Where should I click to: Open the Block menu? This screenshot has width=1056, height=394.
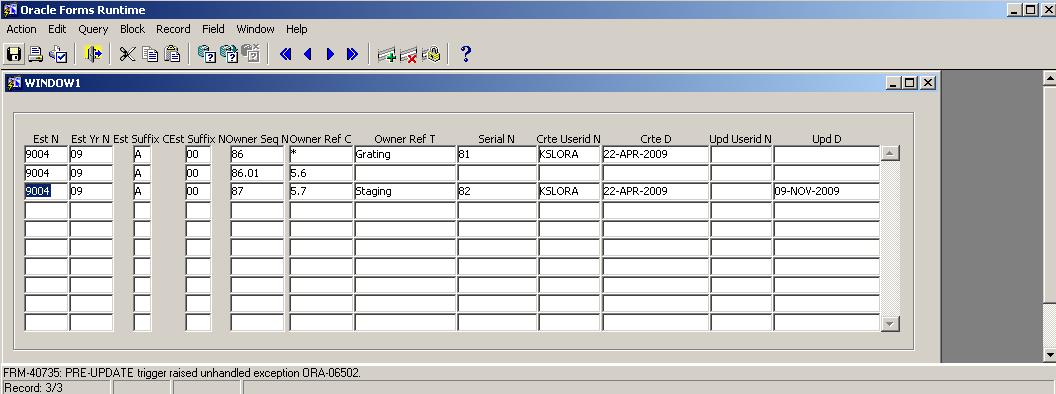[x=132, y=29]
